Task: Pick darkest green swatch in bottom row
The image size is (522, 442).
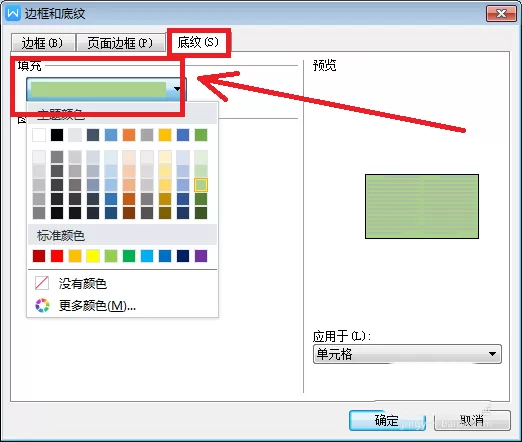Action: pos(201,213)
